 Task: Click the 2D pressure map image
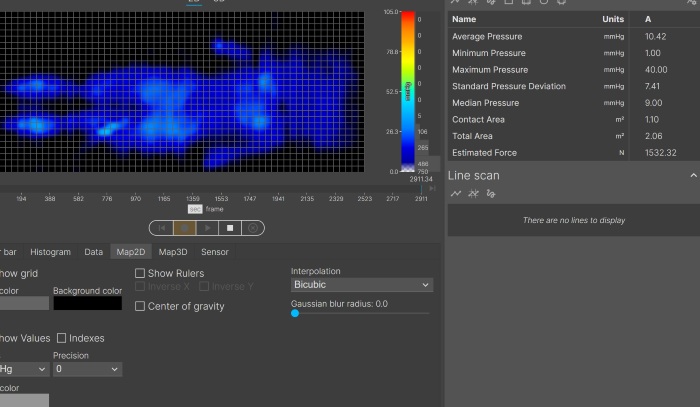[182, 91]
